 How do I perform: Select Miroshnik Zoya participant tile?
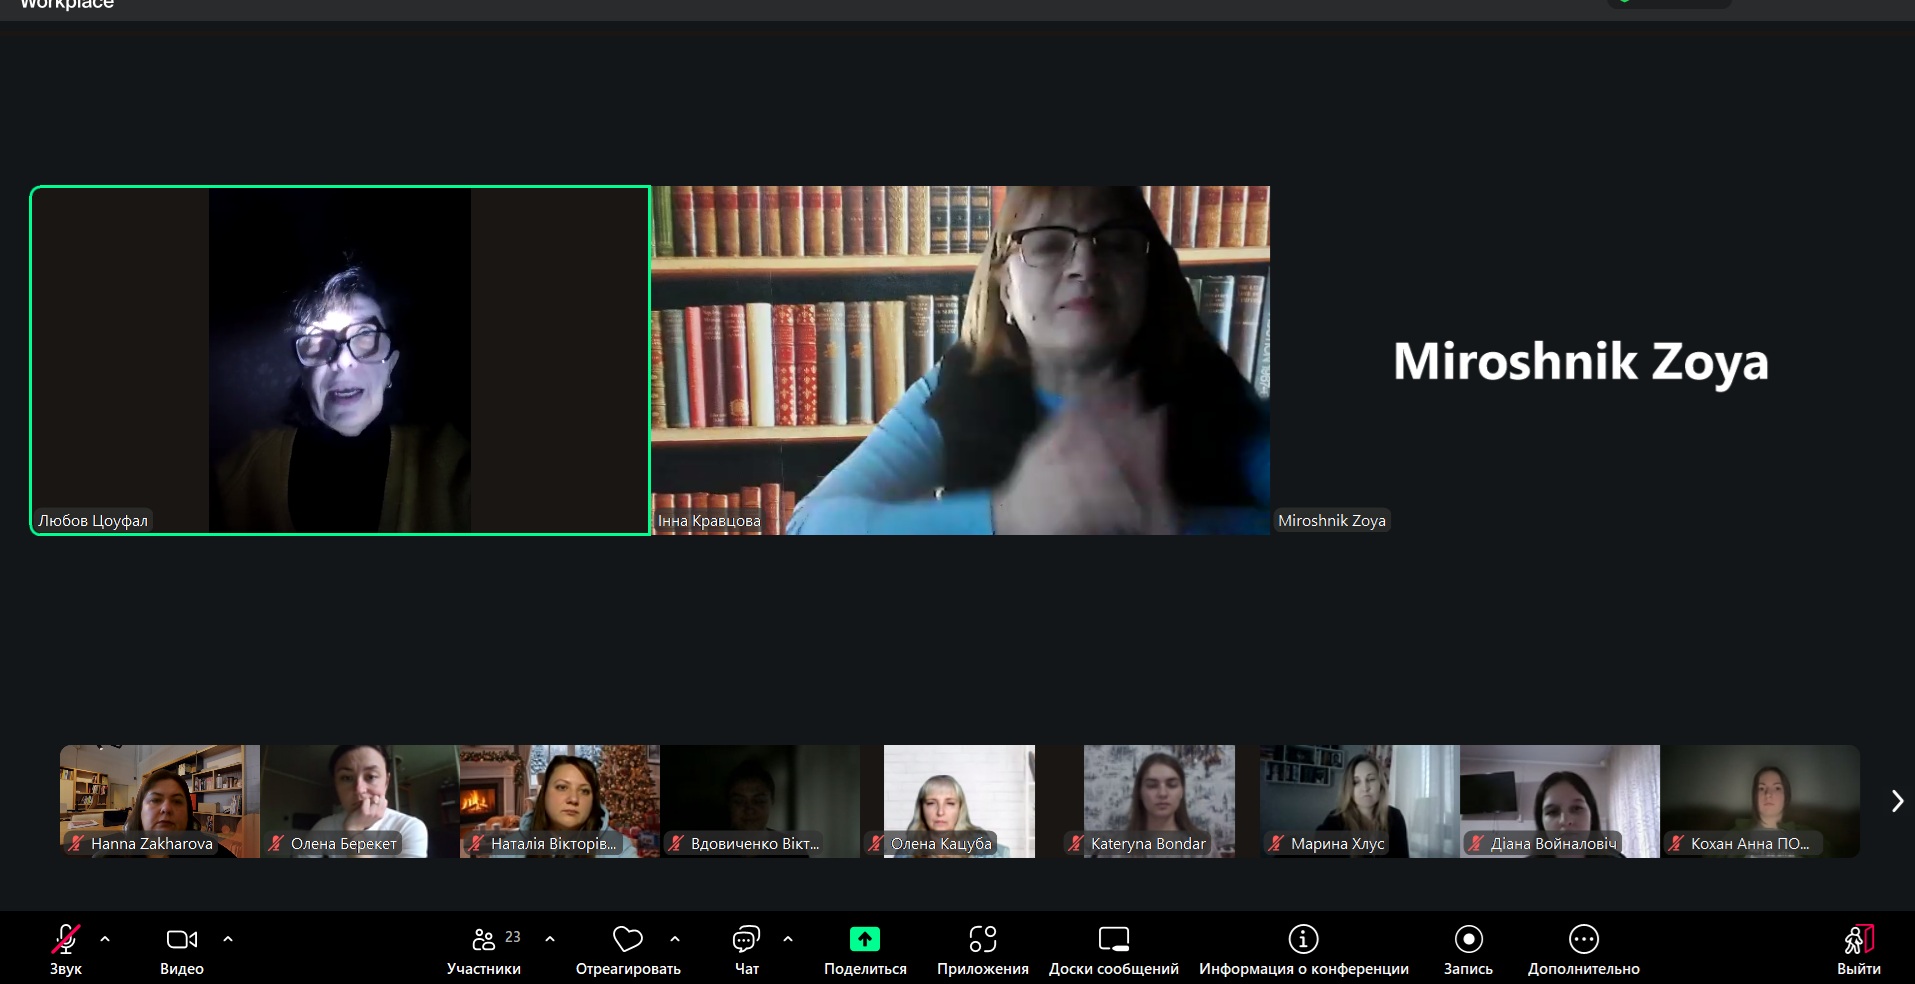coord(1580,361)
